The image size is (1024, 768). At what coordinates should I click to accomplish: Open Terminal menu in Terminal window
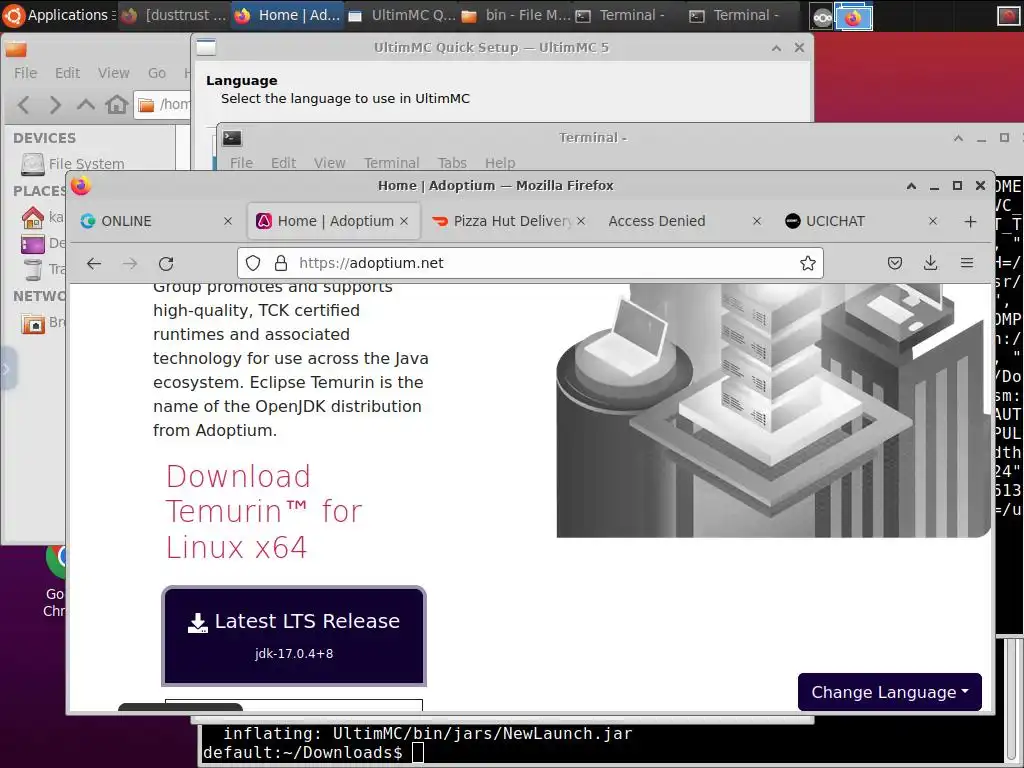pos(391,163)
